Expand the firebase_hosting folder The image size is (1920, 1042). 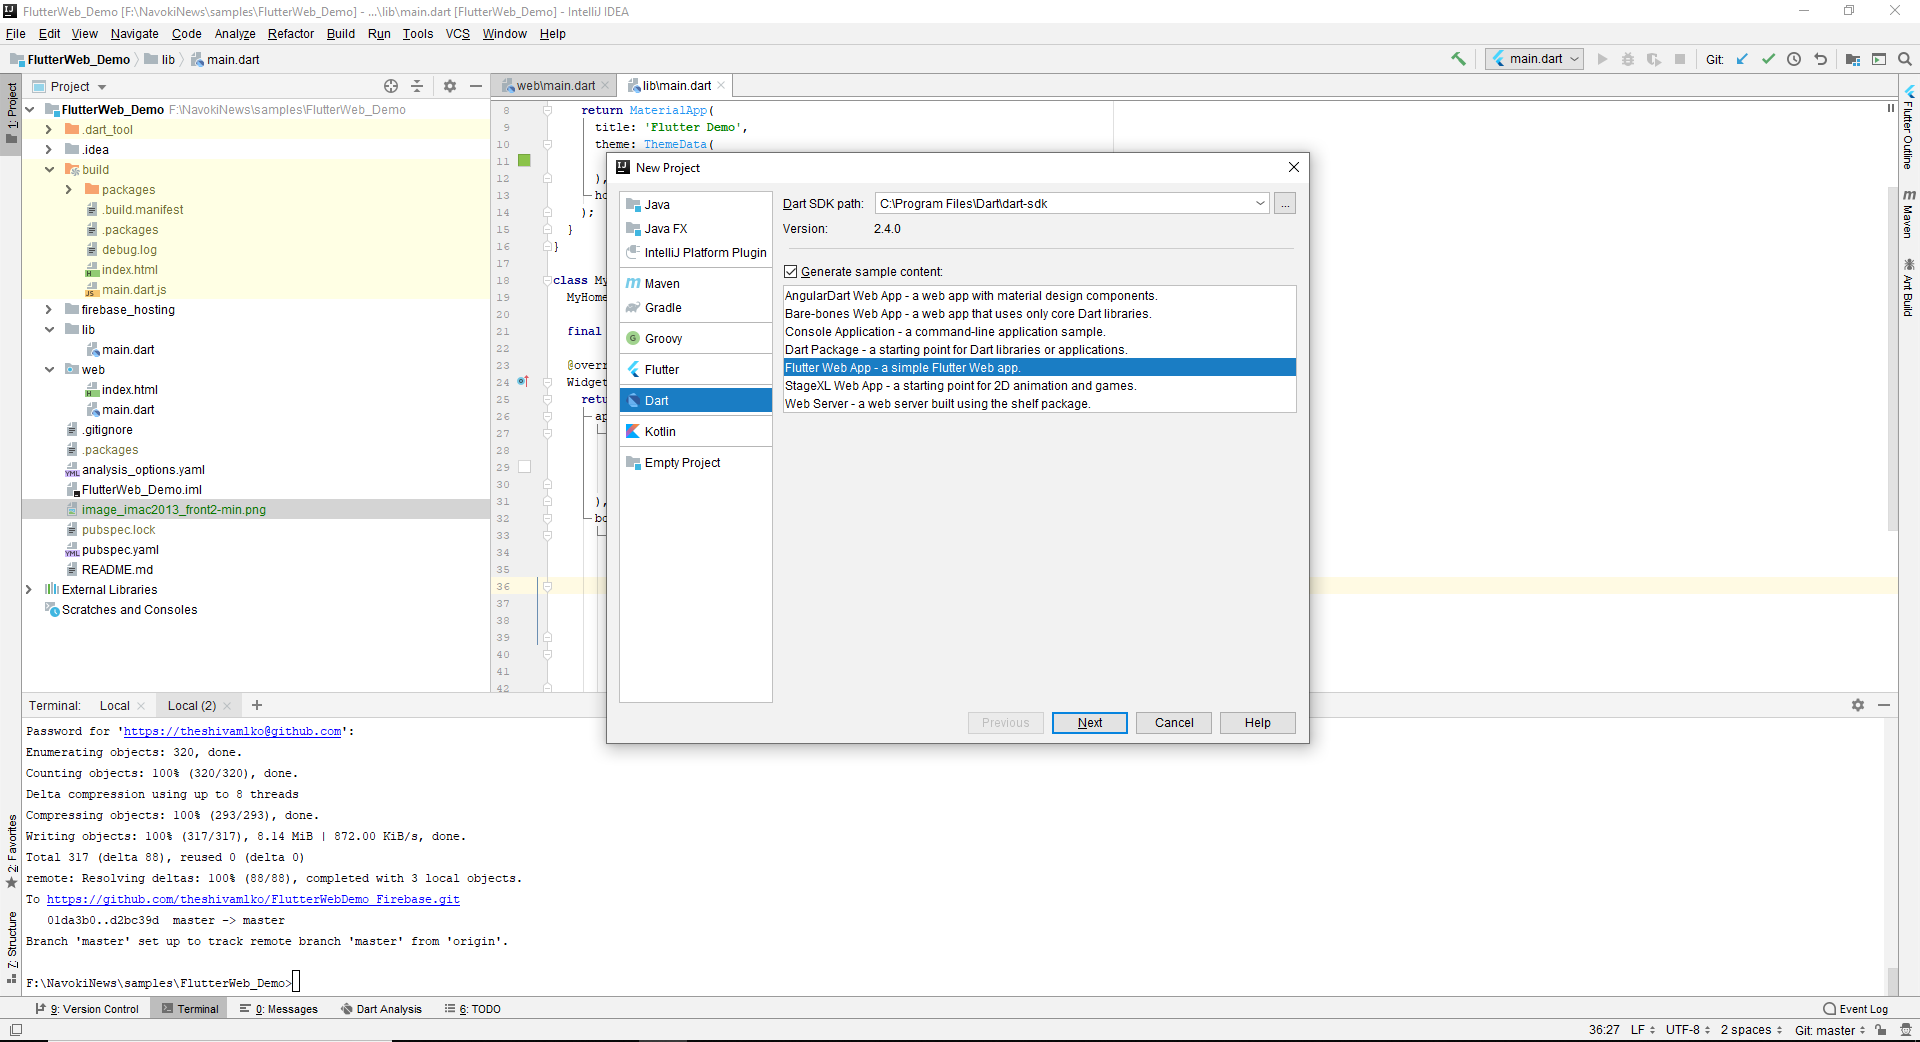(48, 310)
